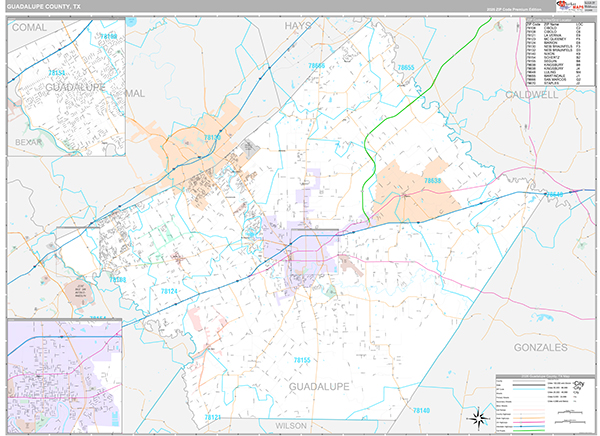Select the 78140 ZIP code label

[x=419, y=411]
